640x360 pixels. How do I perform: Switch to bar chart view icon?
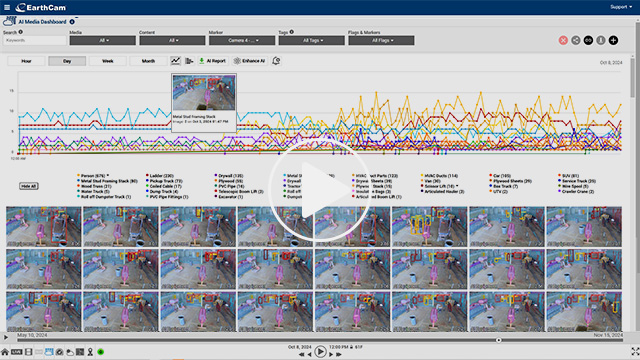(x=189, y=61)
